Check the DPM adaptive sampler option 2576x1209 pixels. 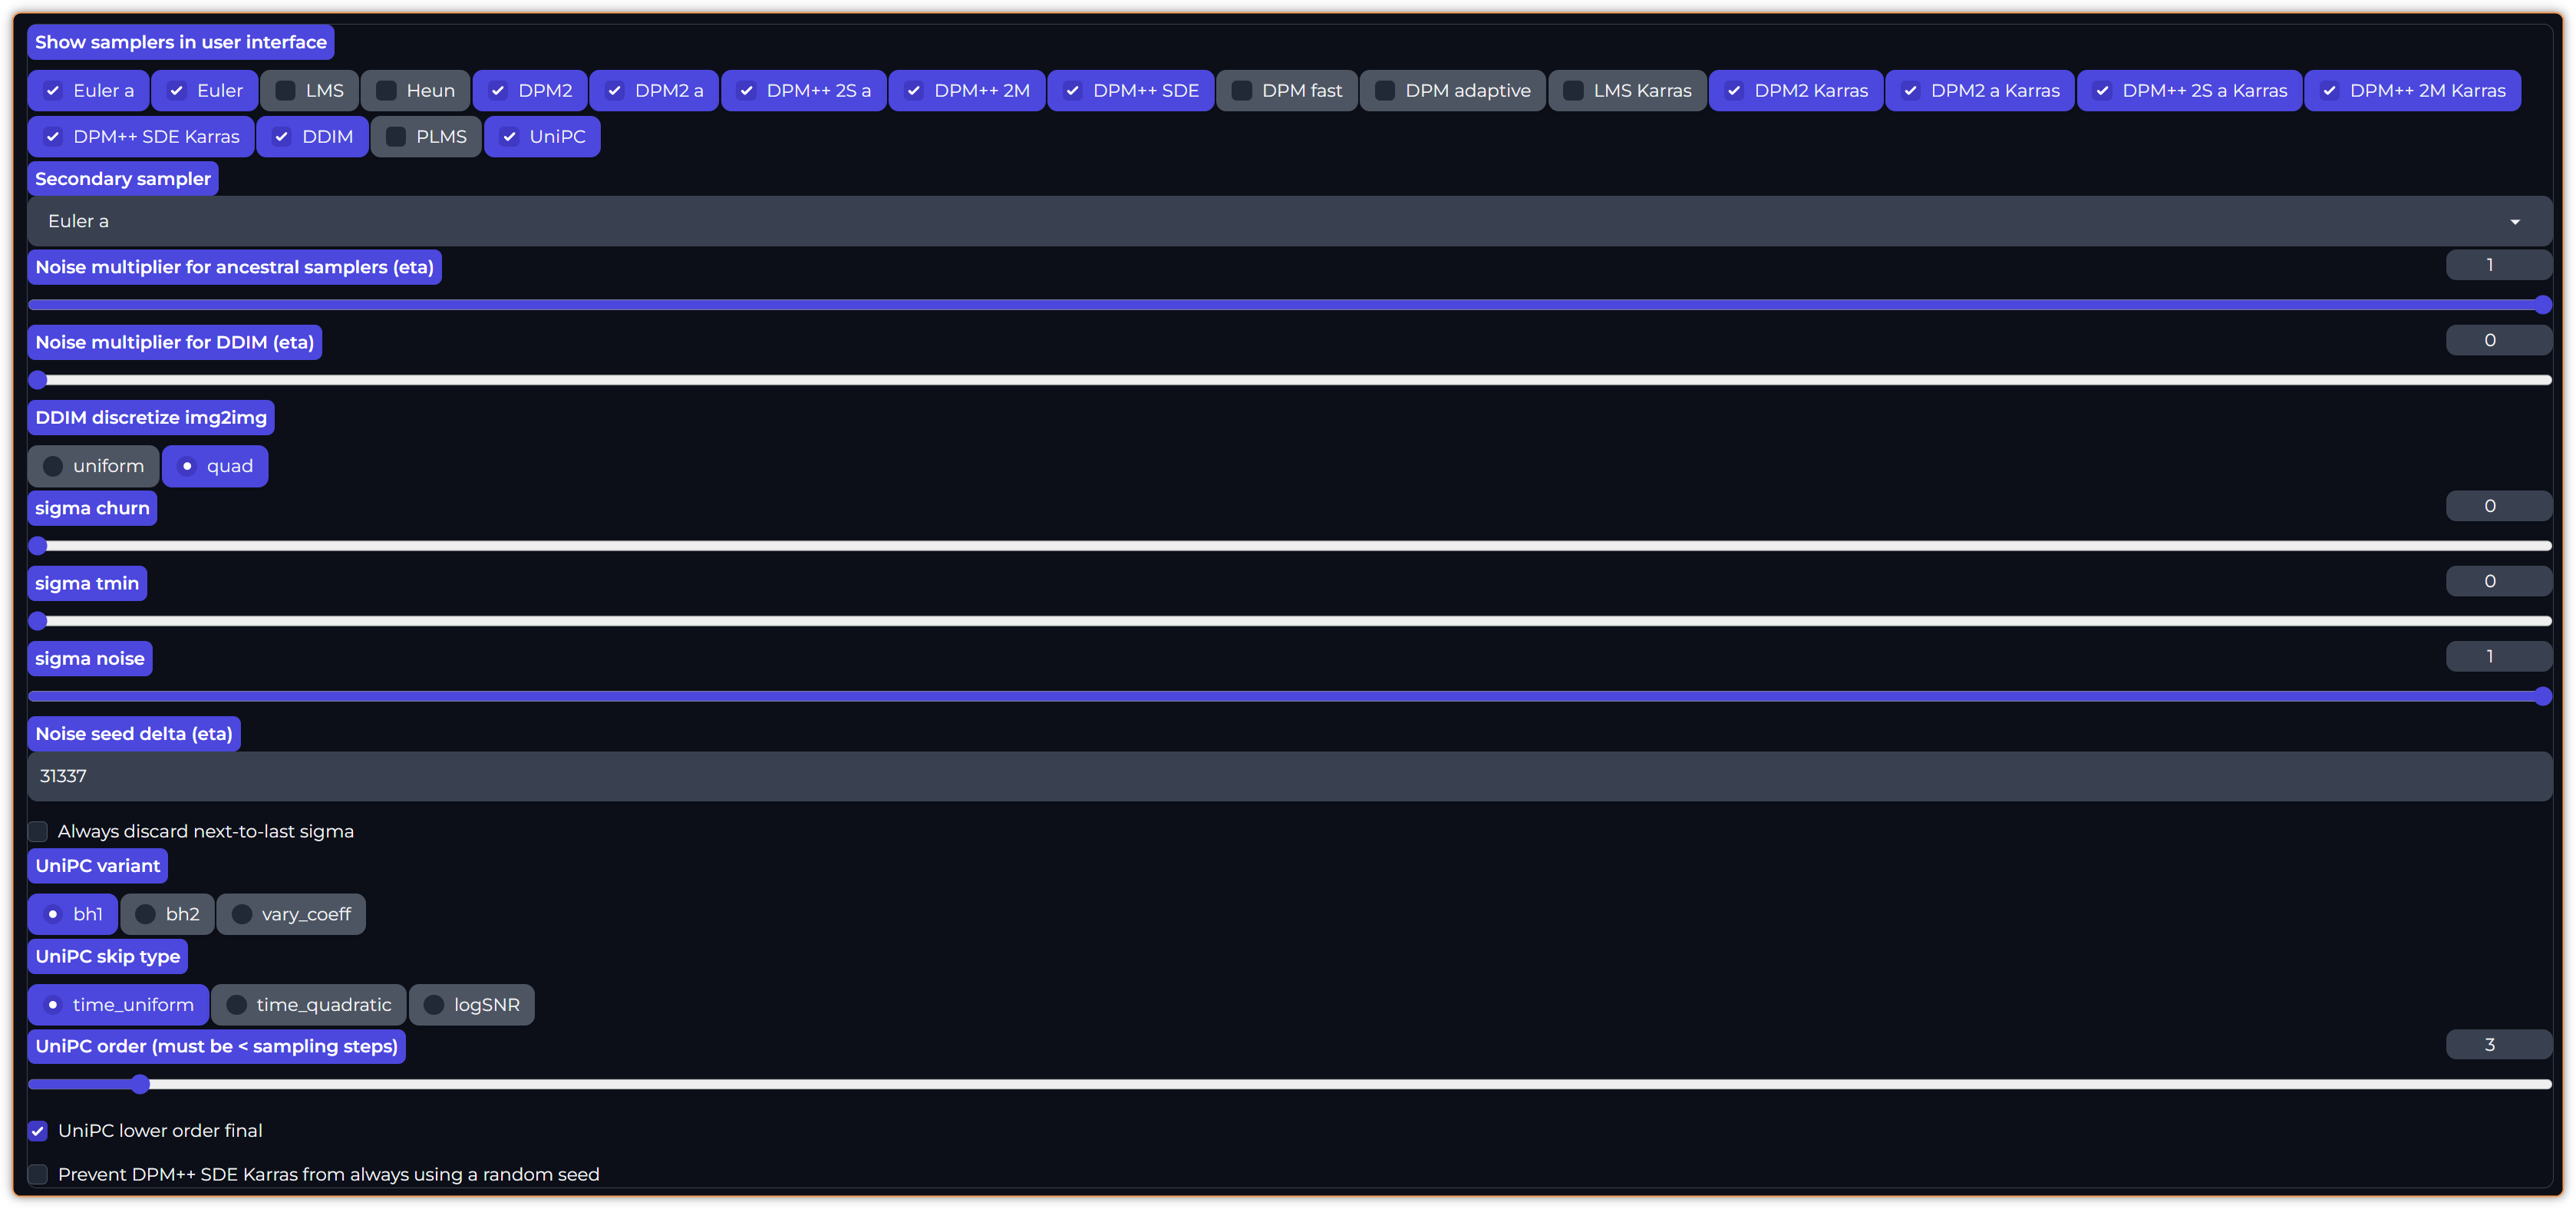point(1385,91)
